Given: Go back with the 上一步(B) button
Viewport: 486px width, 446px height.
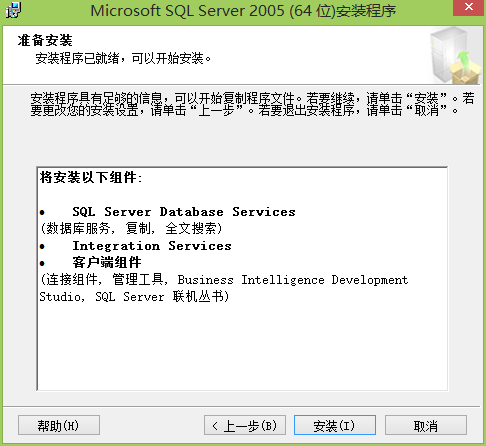Looking at the screenshot, I should (x=245, y=425).
